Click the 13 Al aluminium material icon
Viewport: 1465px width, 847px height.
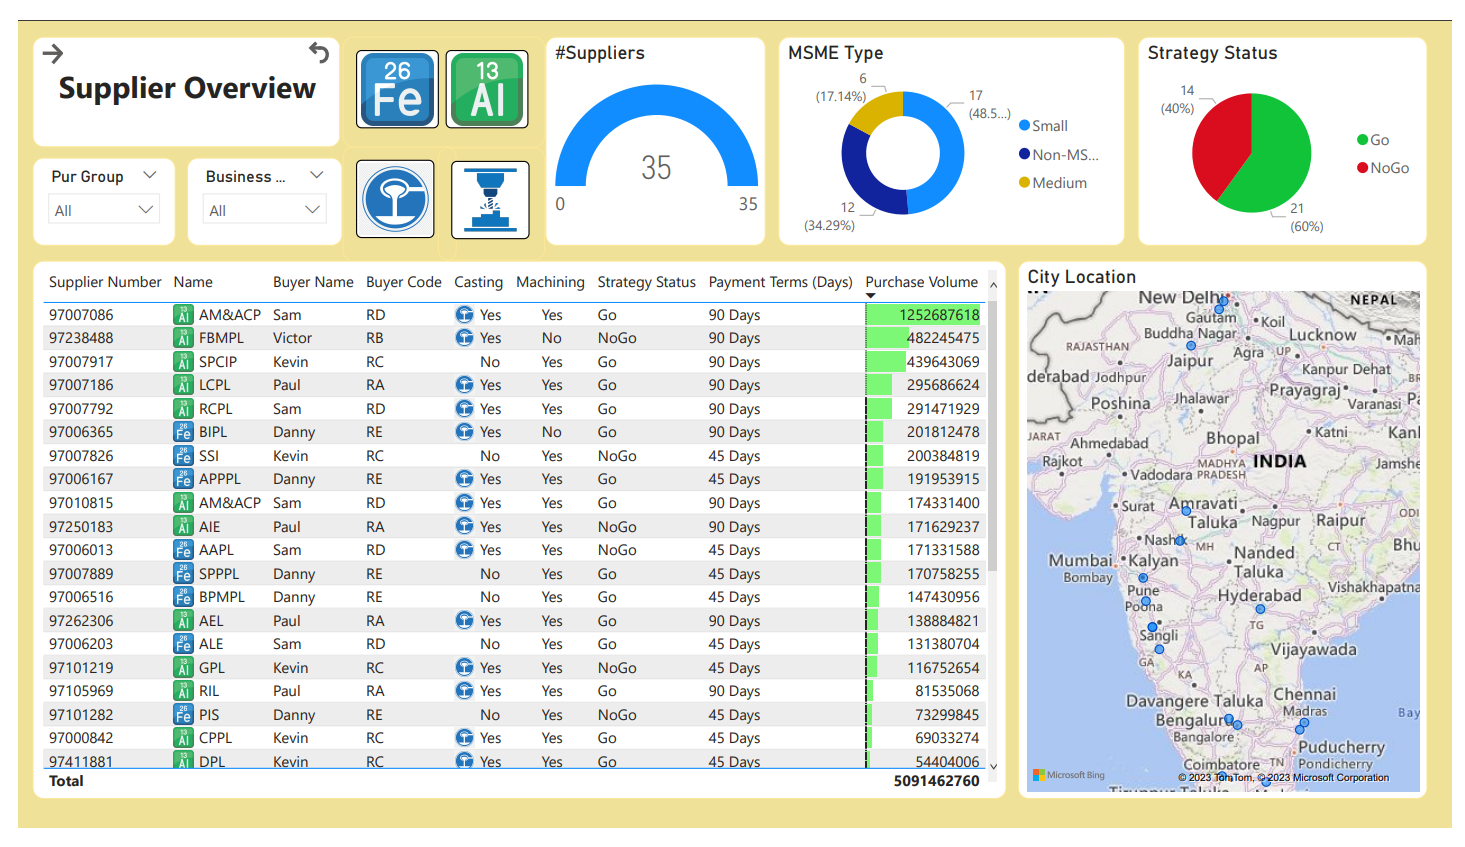tap(486, 89)
